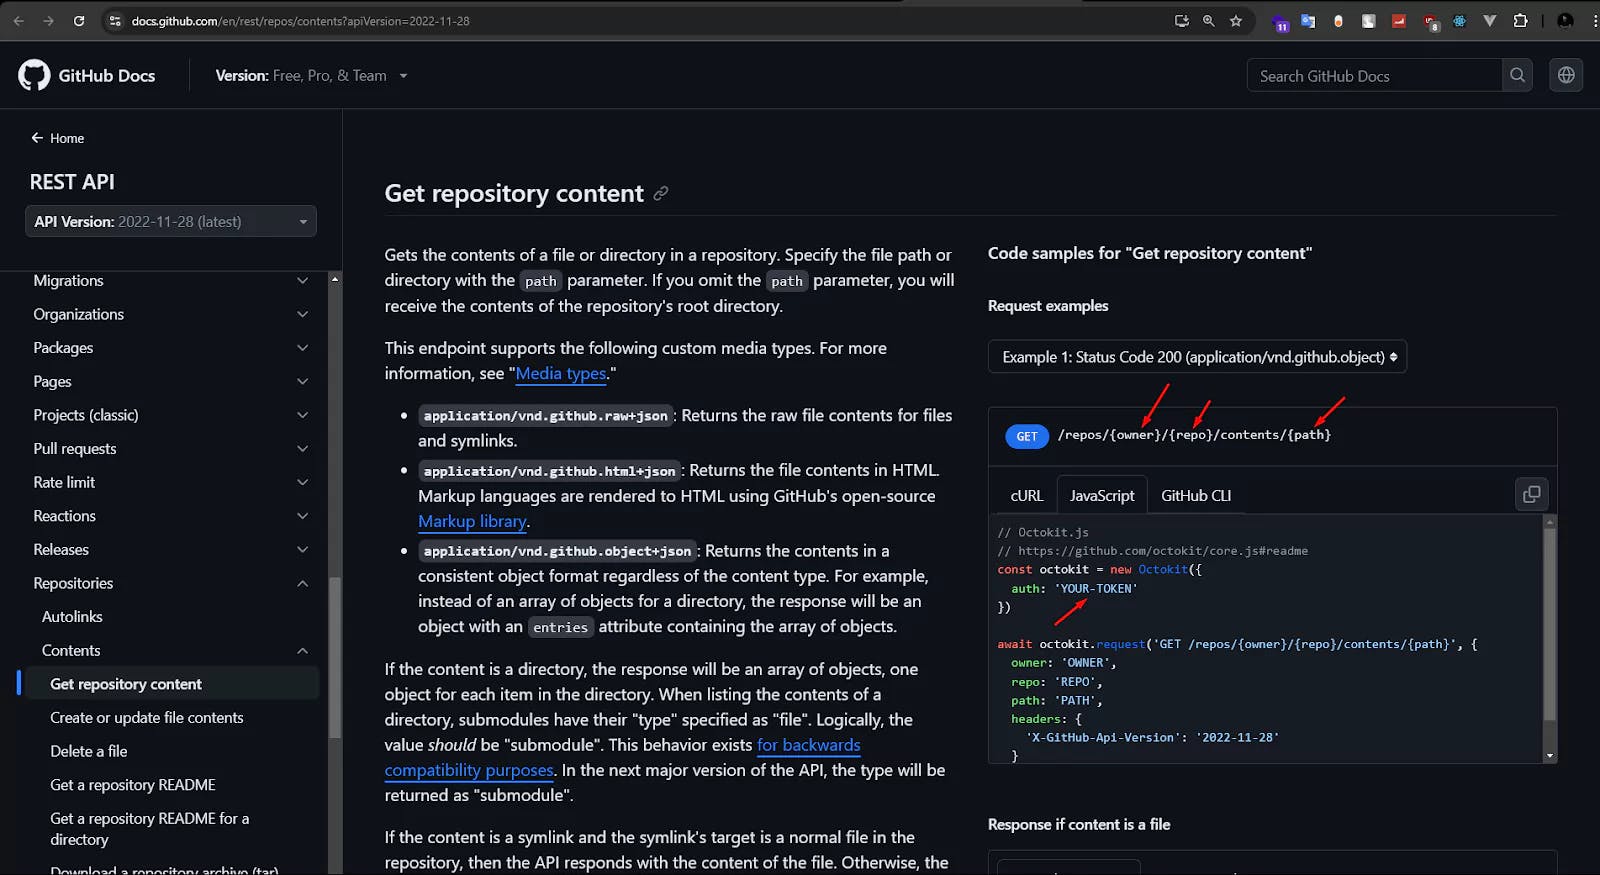Click the GitHub Docs title link
The width and height of the screenshot is (1600, 875).
point(106,76)
